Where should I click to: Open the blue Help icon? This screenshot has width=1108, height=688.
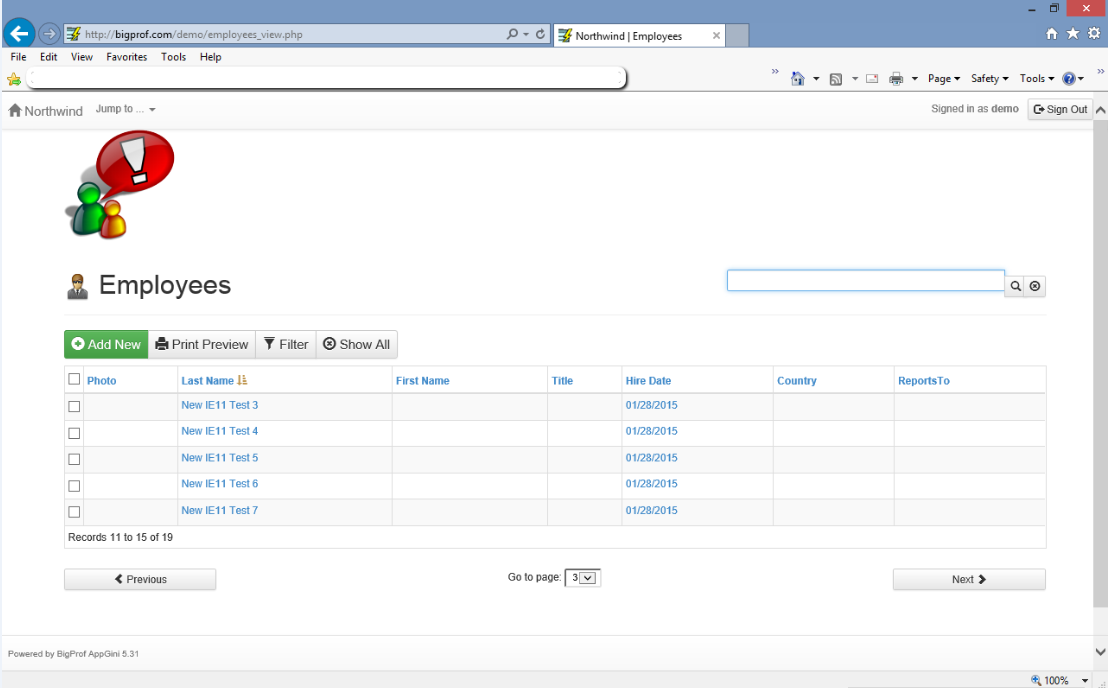(x=1068, y=78)
